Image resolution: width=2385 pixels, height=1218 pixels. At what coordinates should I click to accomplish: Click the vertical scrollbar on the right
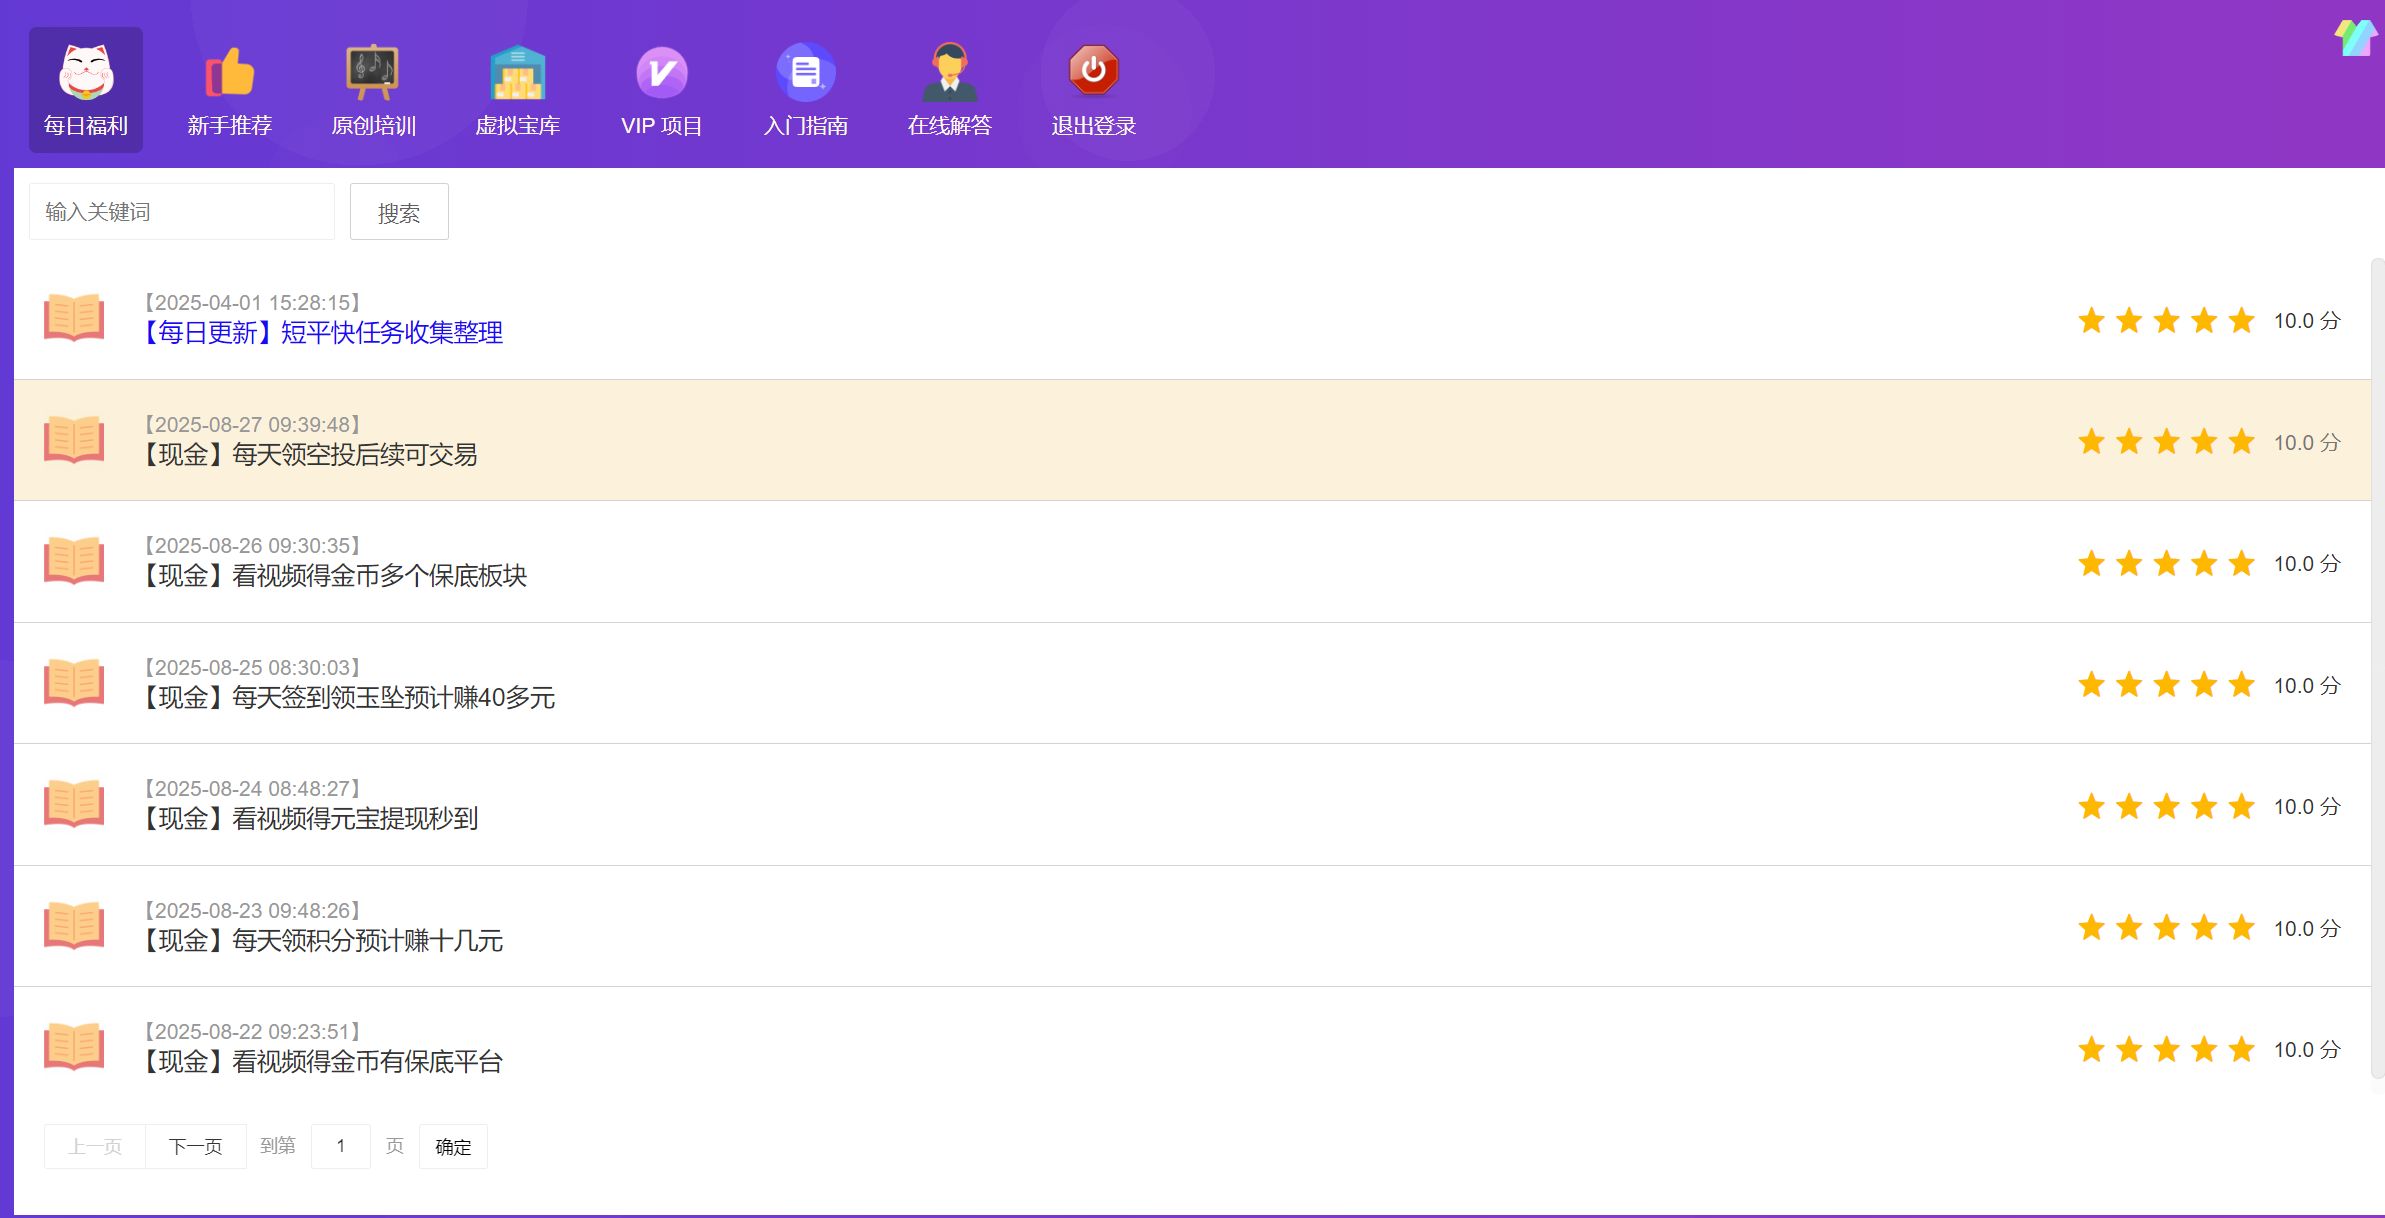(x=2377, y=668)
